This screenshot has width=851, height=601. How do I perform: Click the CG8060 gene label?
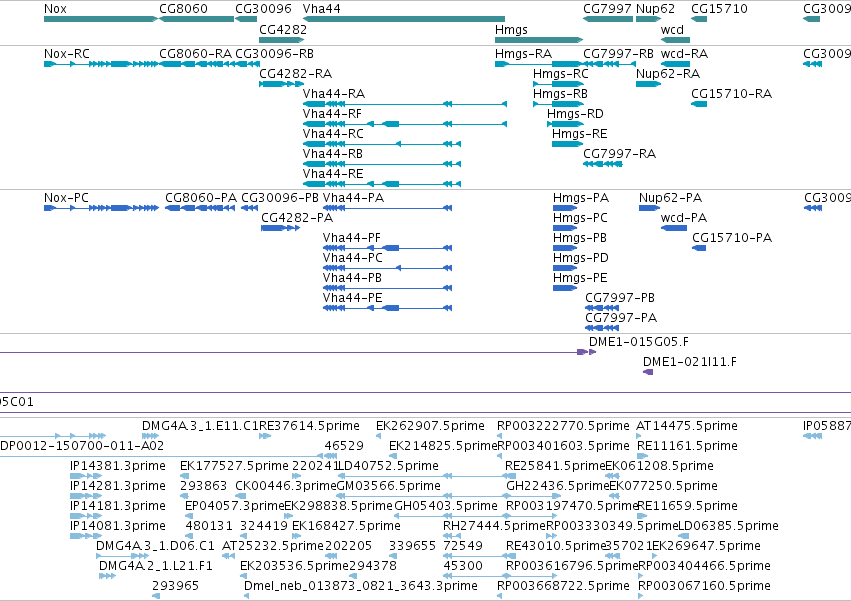[183, 9]
